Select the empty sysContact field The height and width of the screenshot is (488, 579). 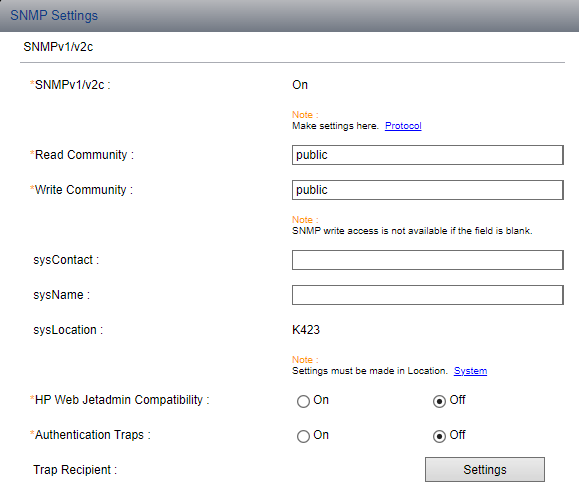(x=428, y=260)
